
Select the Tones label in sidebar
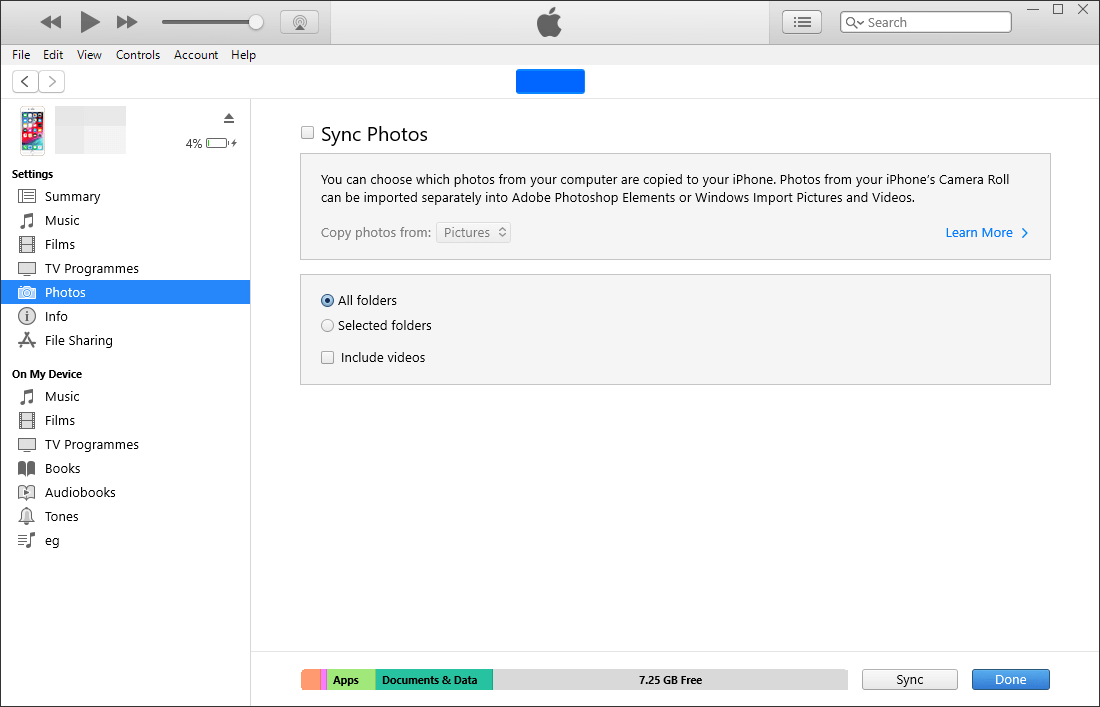pos(62,516)
